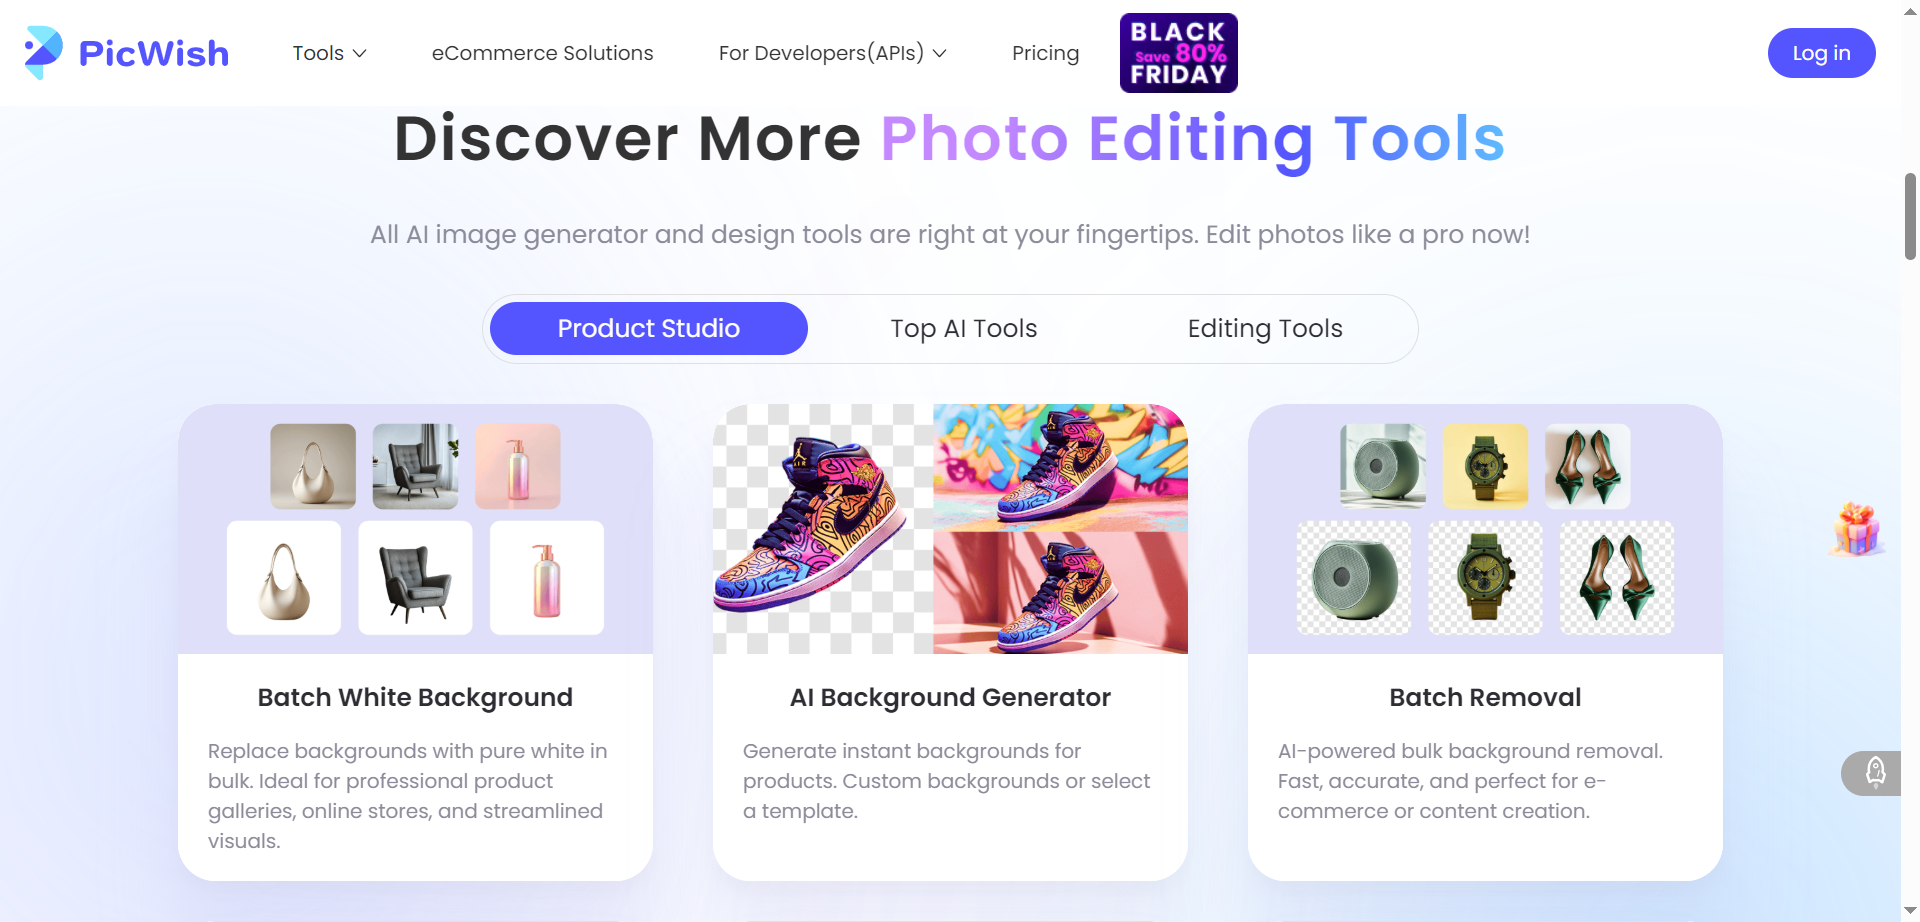Expand the For Developers(APIs) menu
The width and height of the screenshot is (1920, 922).
click(832, 53)
